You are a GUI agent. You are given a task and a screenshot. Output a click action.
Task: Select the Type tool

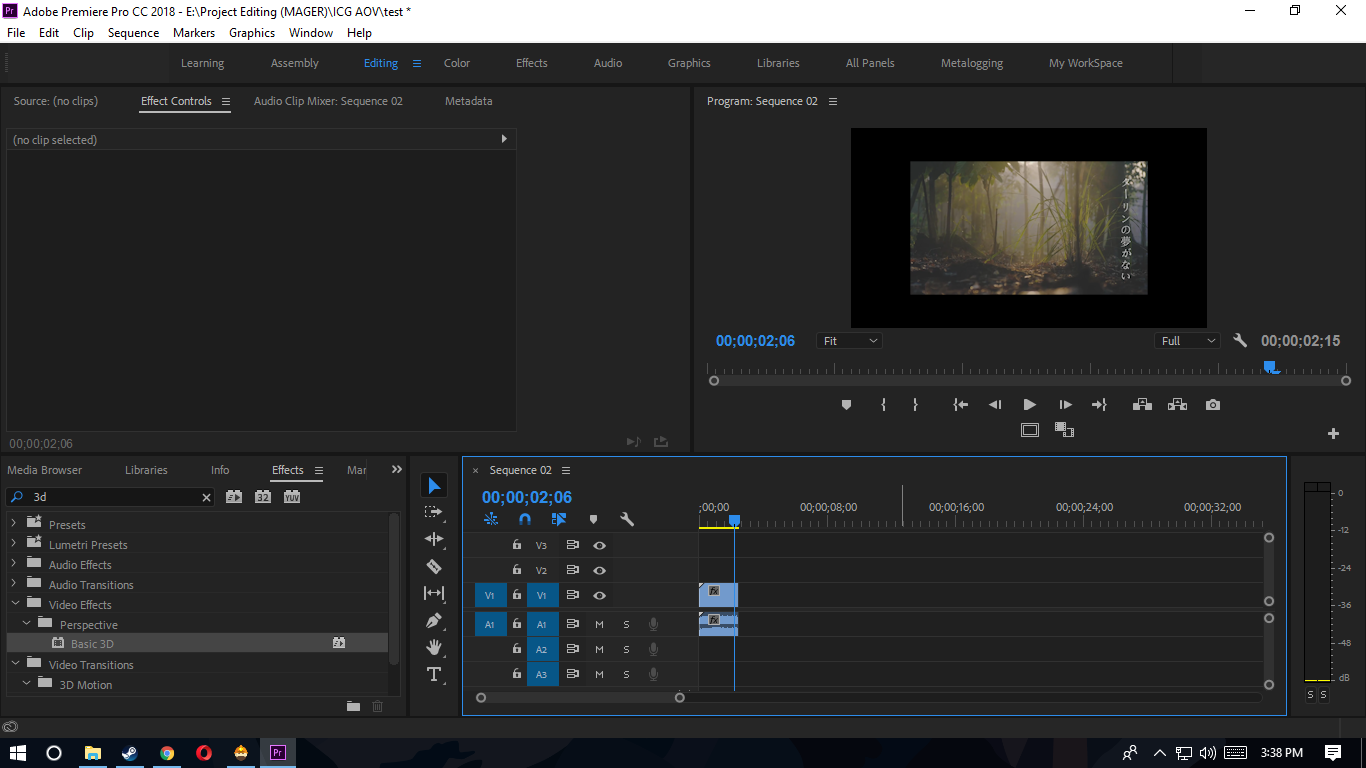tap(434, 674)
